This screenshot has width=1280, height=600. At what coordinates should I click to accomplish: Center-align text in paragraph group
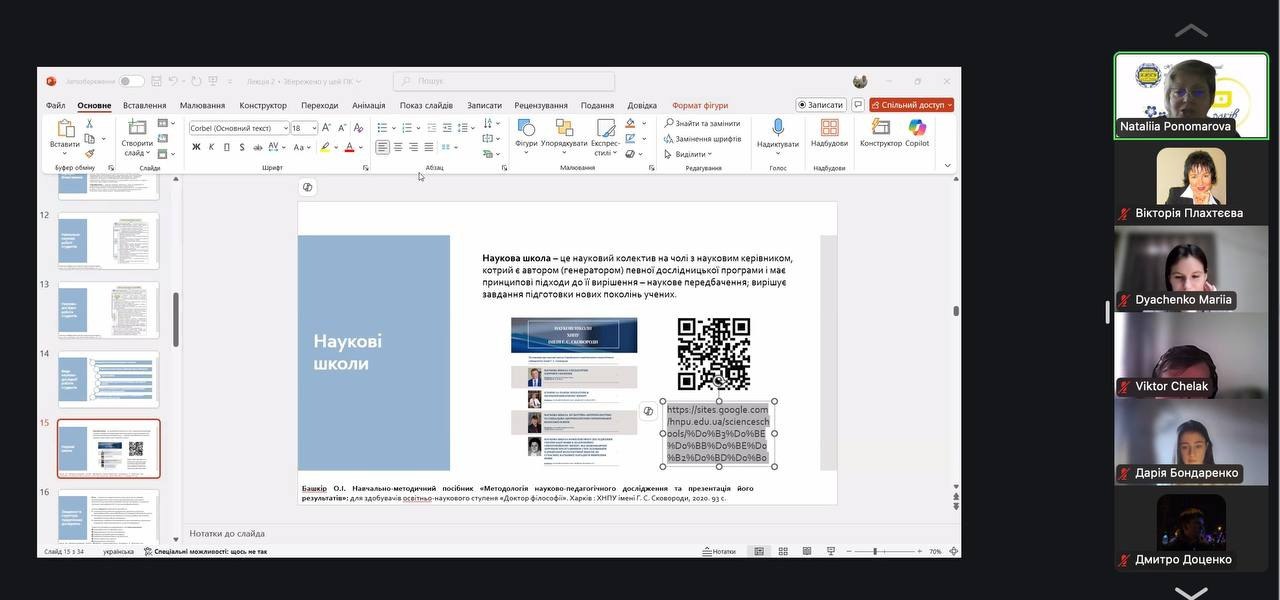[x=398, y=147]
